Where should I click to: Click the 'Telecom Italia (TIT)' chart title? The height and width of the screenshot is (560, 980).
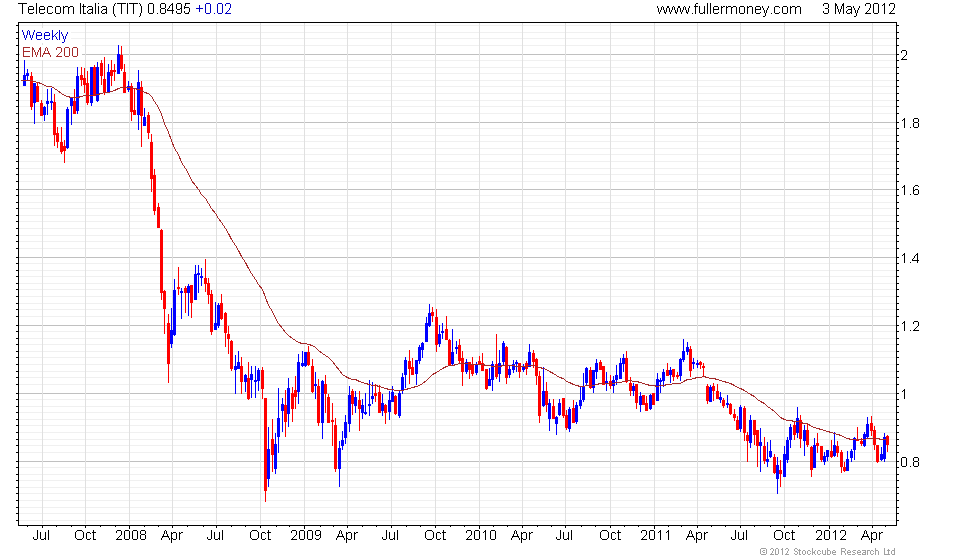click(81, 9)
